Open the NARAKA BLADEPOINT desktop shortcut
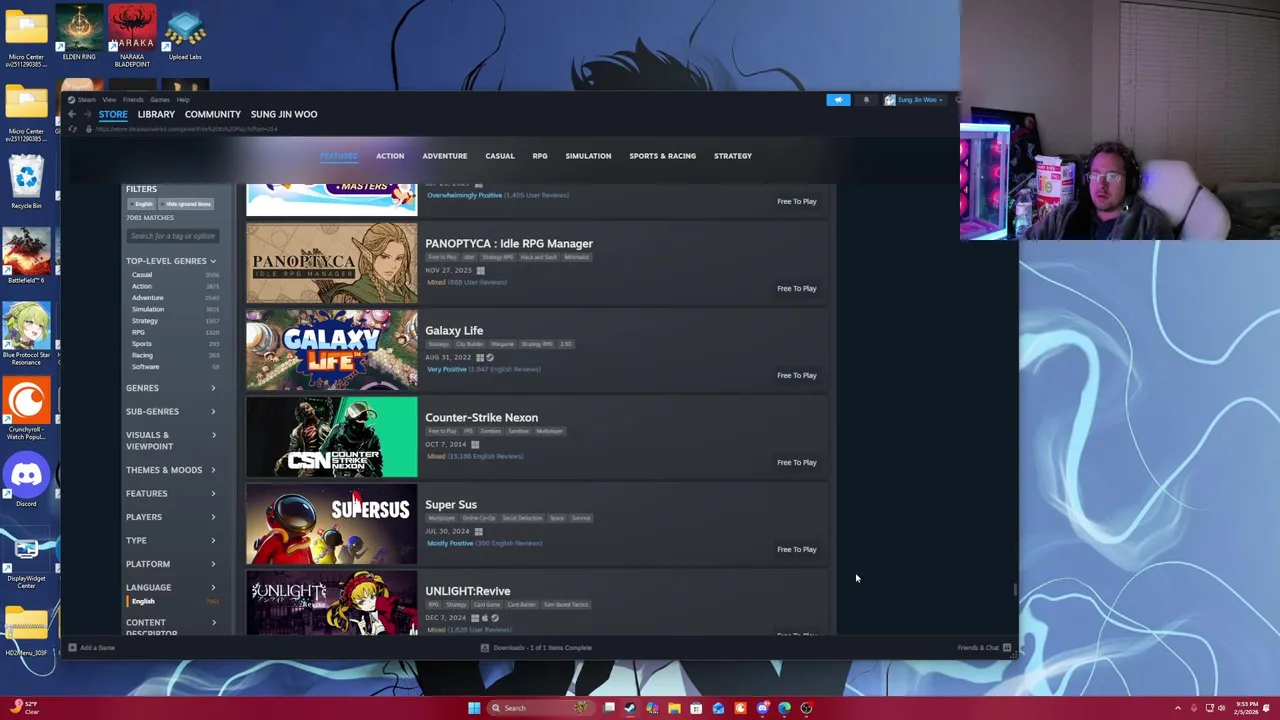 (x=132, y=35)
